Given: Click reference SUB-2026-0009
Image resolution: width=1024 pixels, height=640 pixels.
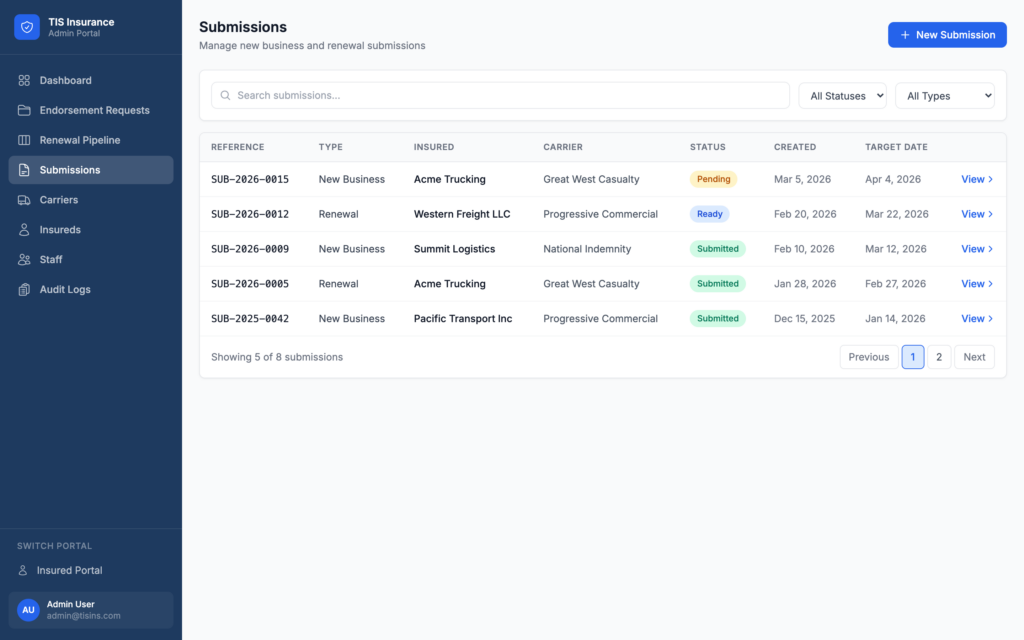Looking at the screenshot, I should 249,249.
